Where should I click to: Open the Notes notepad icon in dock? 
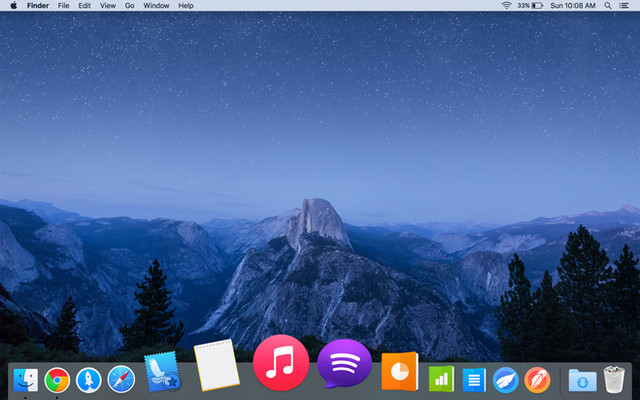216,366
